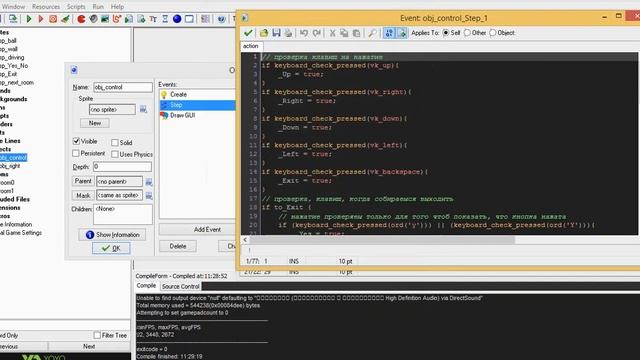
Task: Click the Parent button
Action: point(83,181)
